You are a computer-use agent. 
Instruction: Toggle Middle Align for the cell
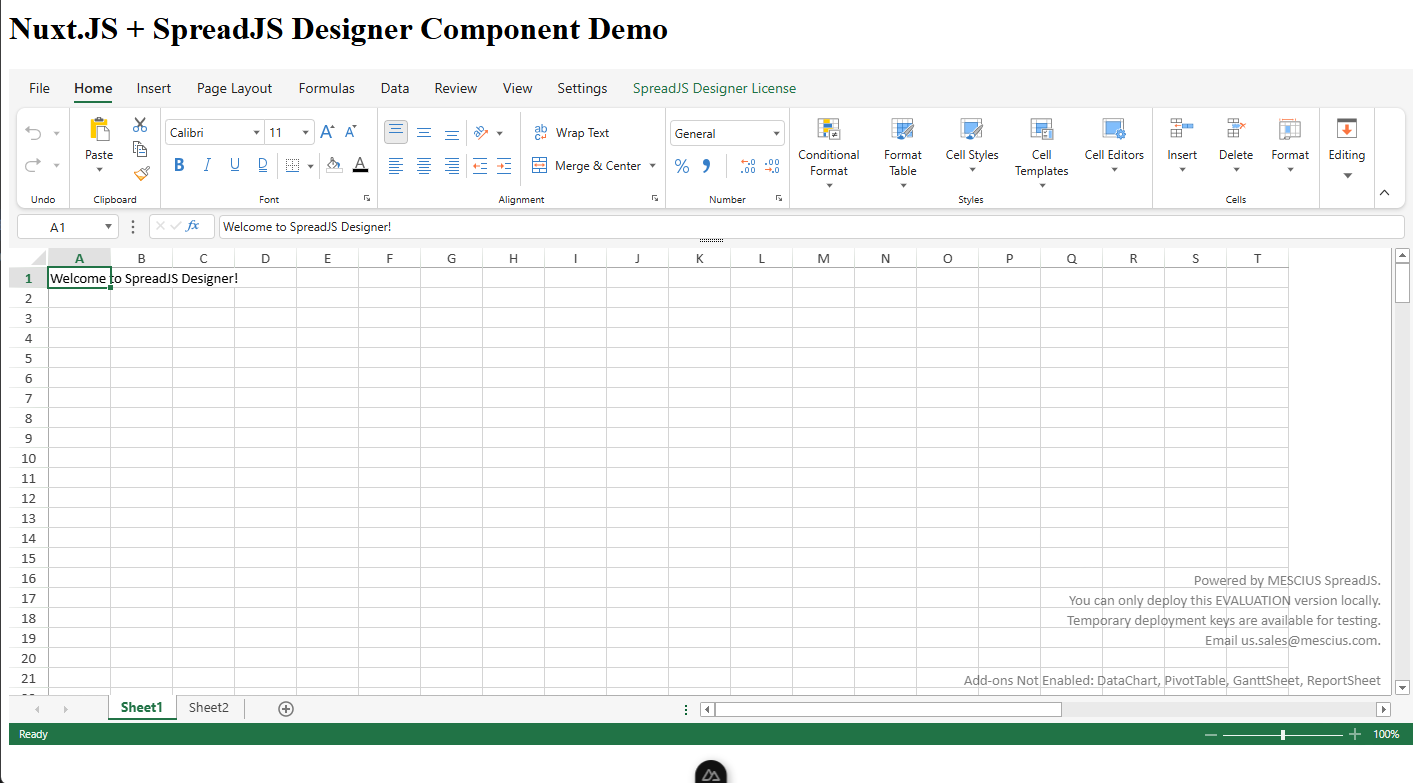pos(424,132)
